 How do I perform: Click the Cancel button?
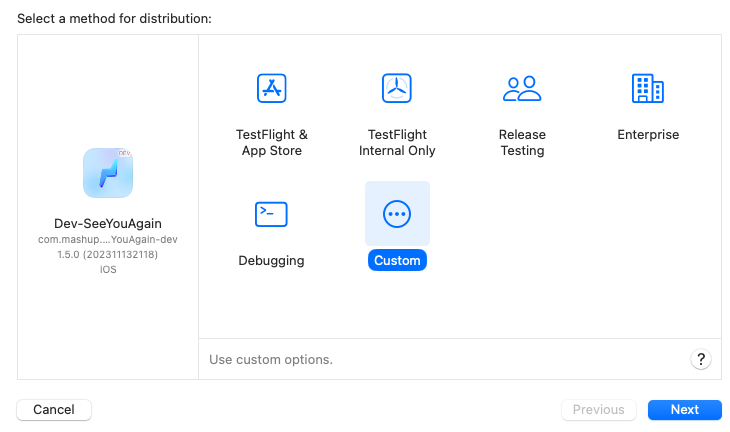[x=54, y=410]
